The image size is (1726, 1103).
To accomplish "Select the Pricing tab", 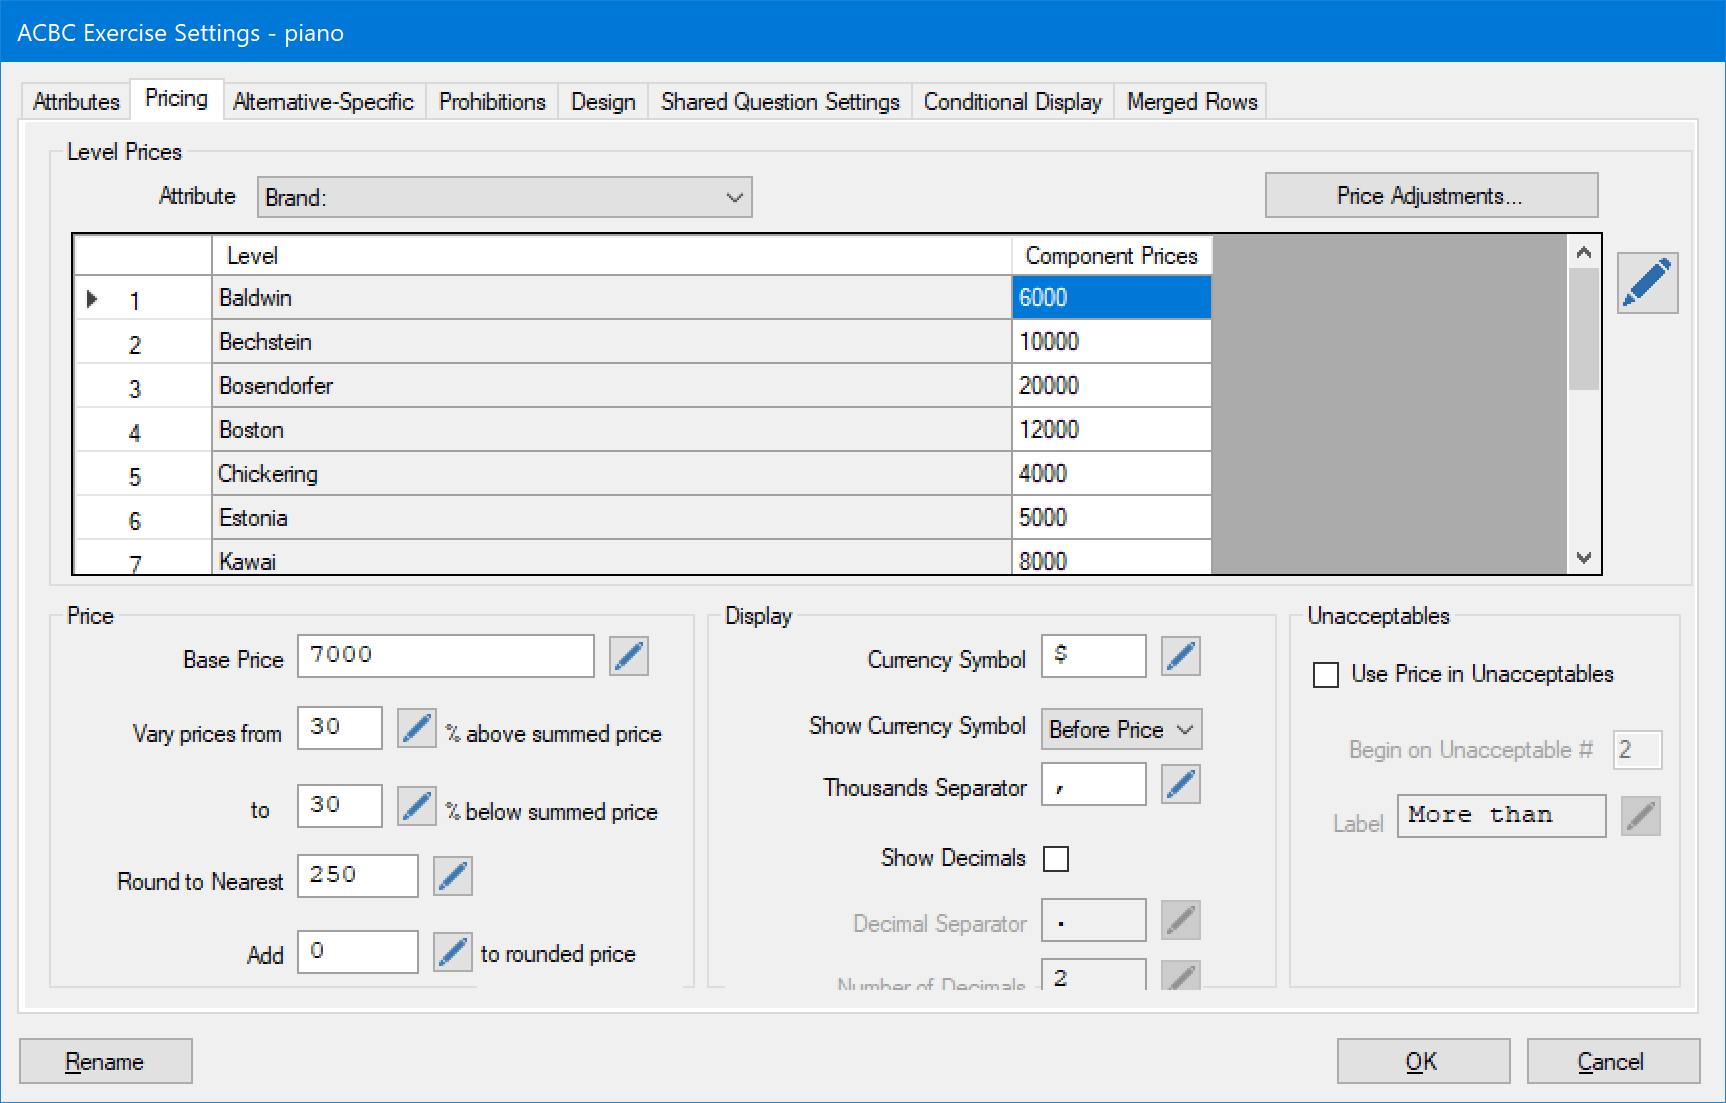I will pos(177,98).
